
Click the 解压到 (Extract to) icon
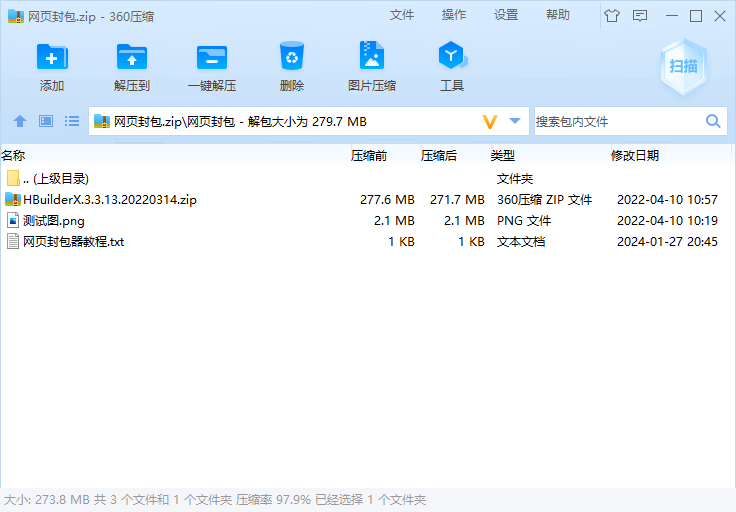132,57
